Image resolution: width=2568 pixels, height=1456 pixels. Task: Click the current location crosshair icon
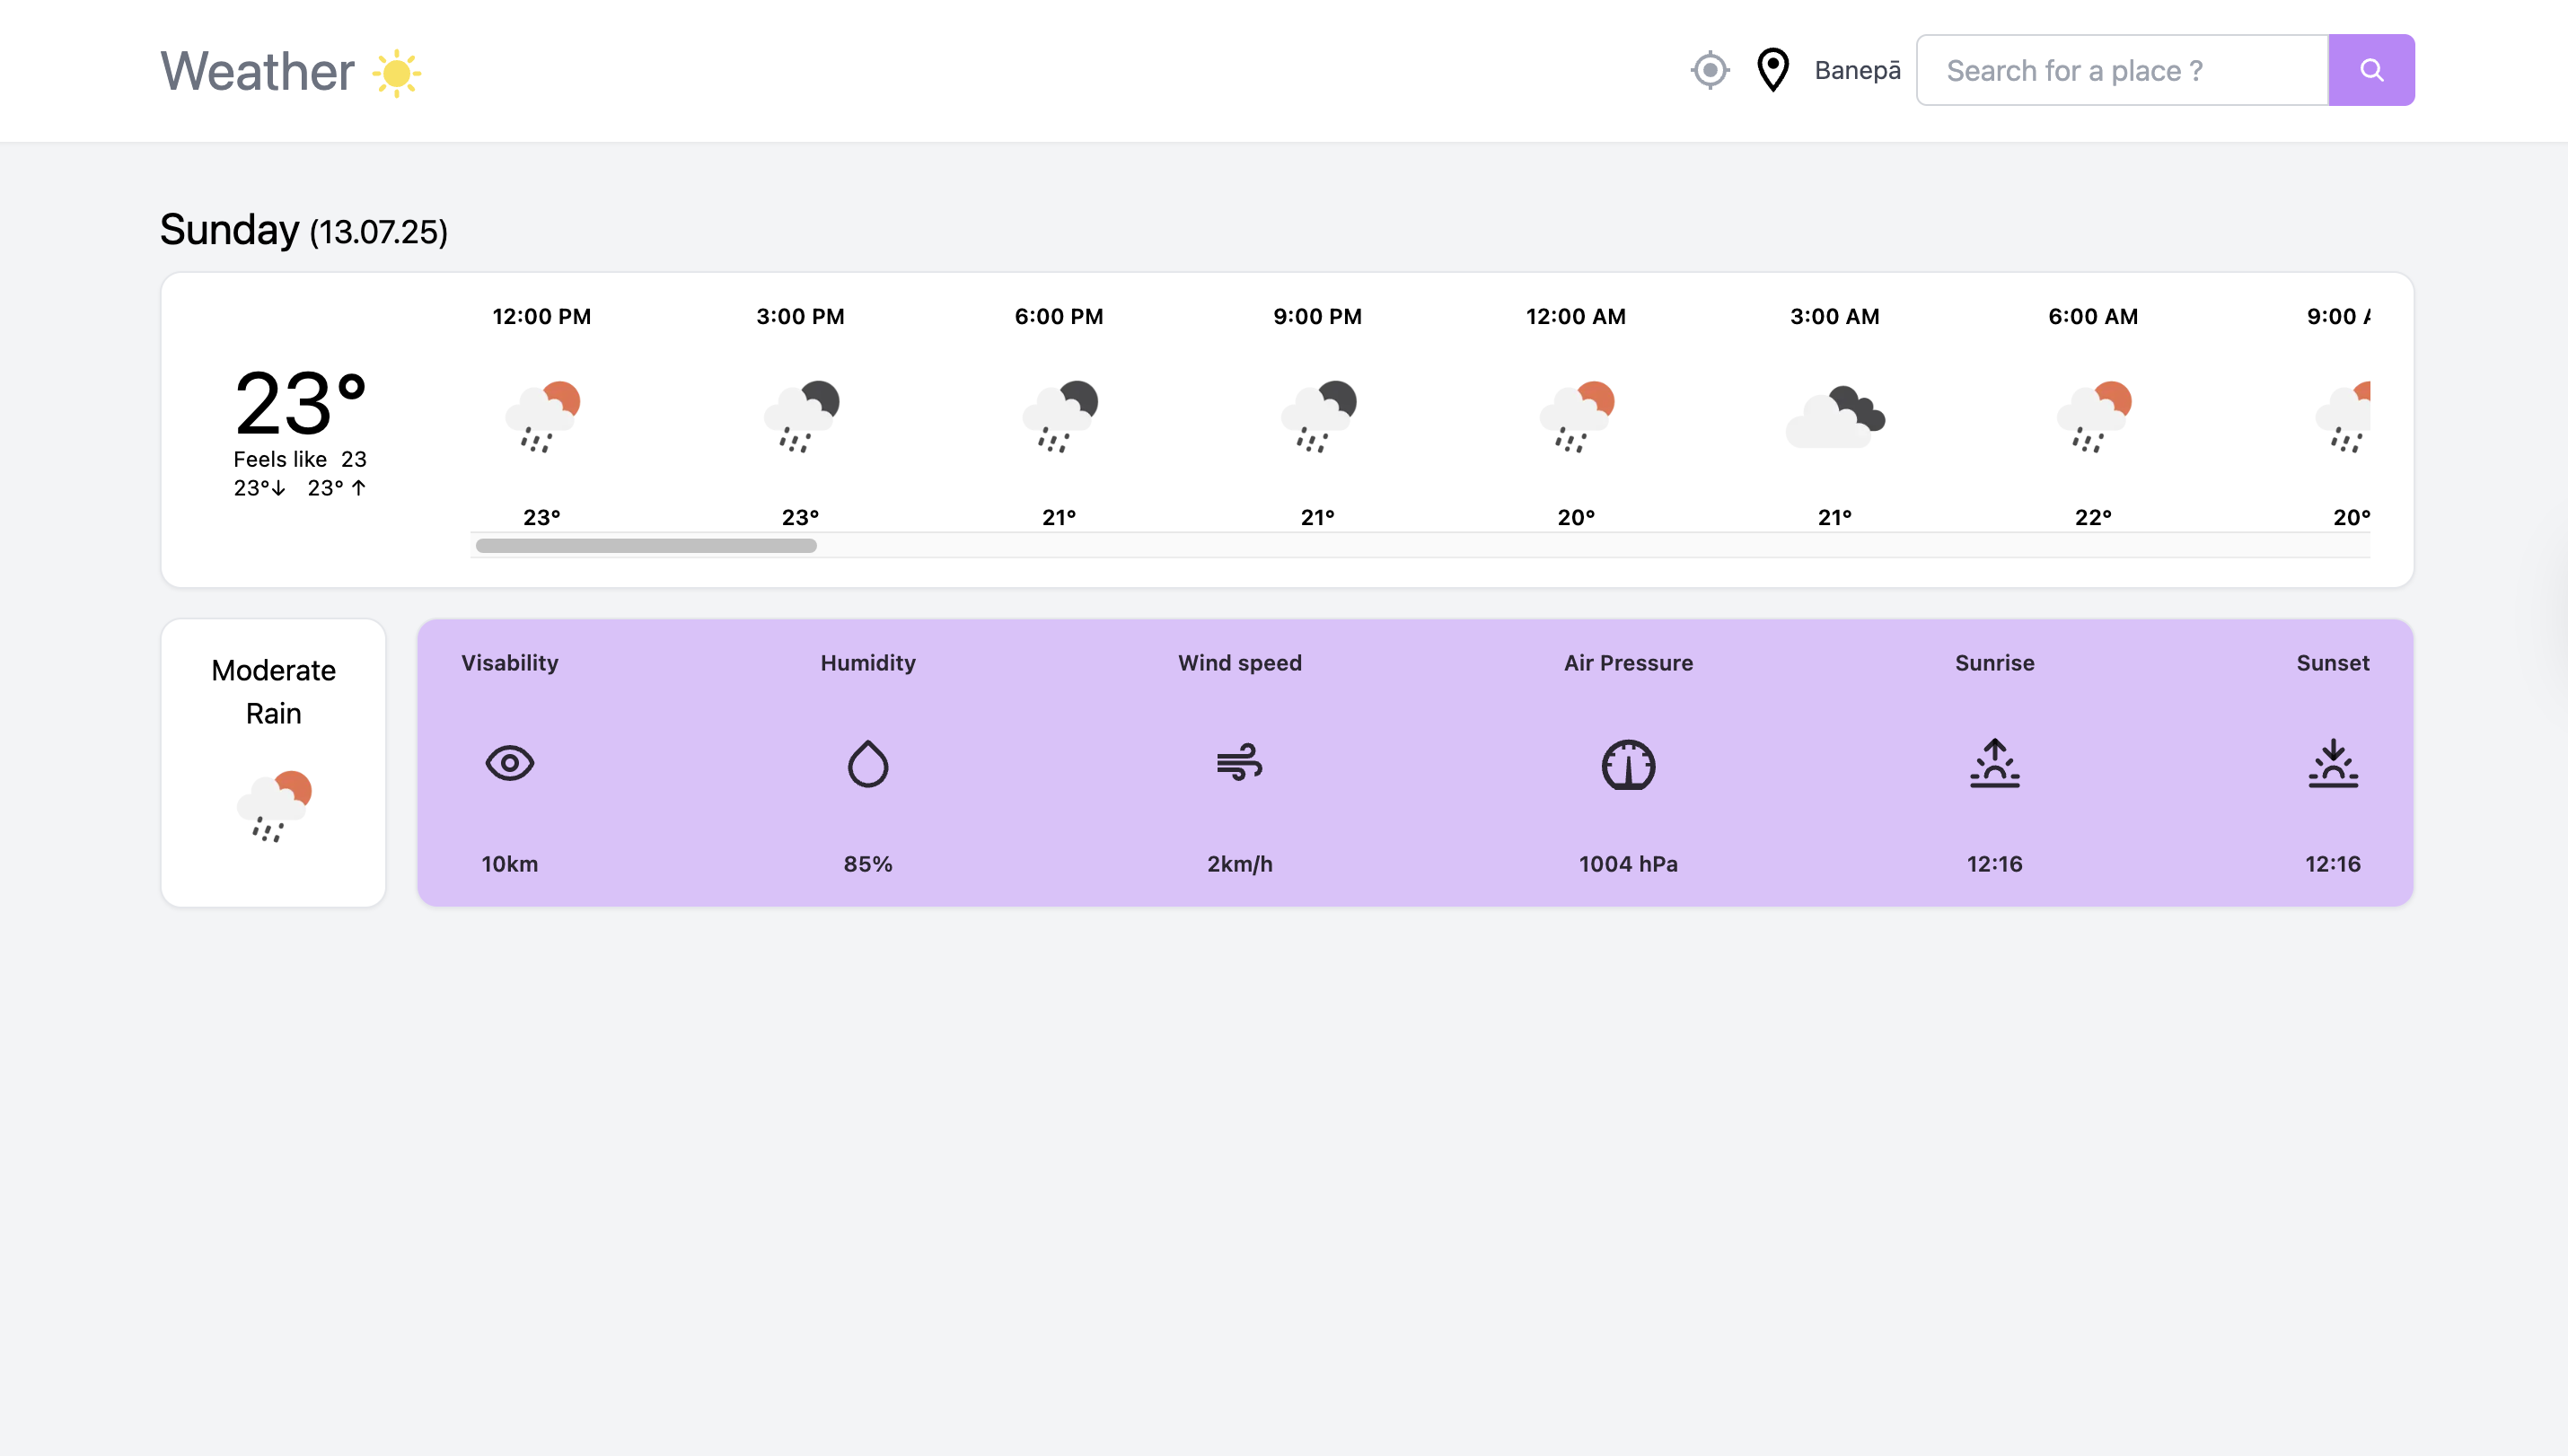click(1709, 70)
